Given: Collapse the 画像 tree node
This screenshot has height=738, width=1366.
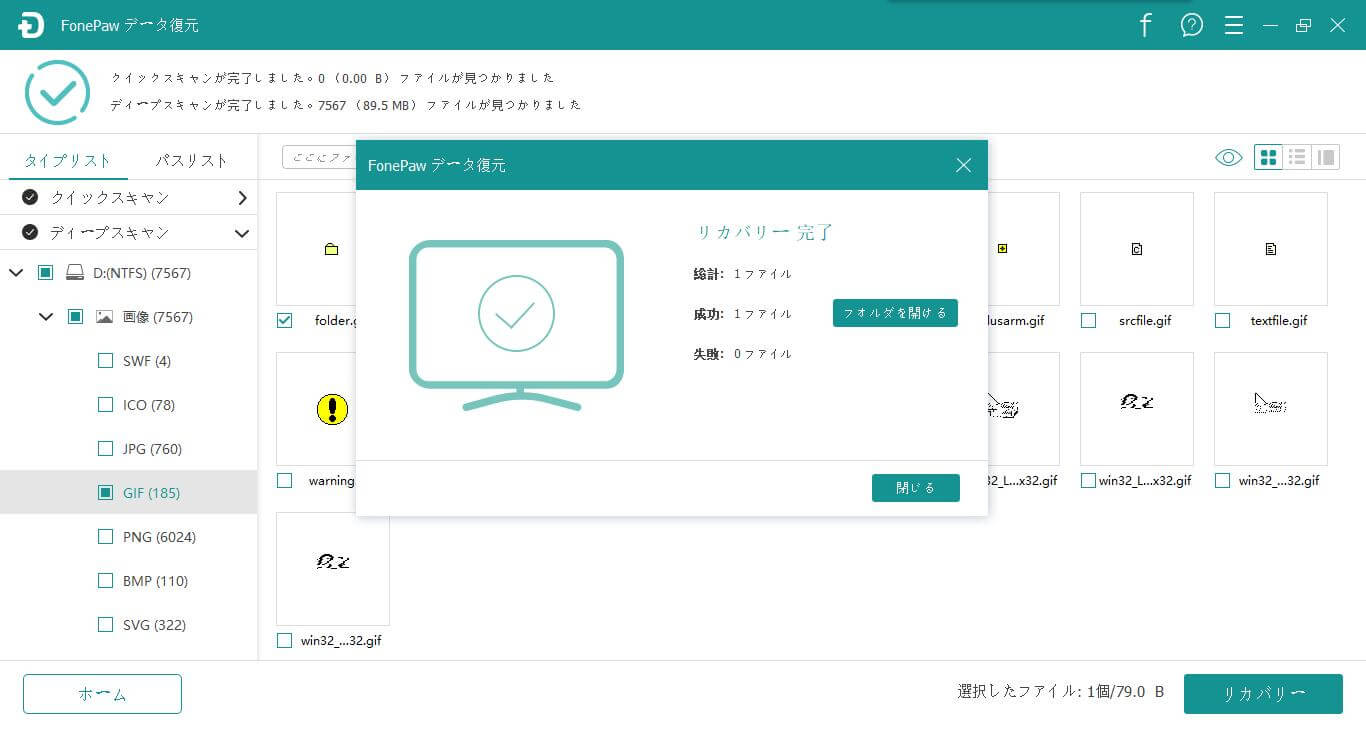Looking at the screenshot, I should [x=45, y=317].
